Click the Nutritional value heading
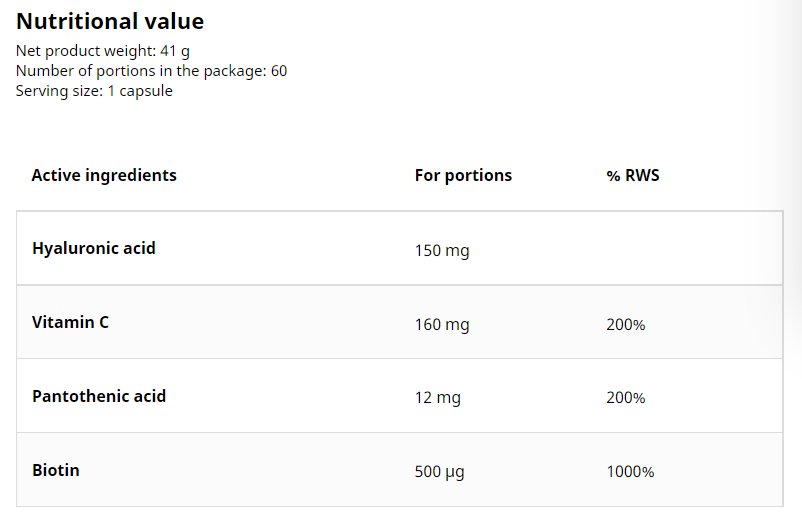 coord(110,21)
